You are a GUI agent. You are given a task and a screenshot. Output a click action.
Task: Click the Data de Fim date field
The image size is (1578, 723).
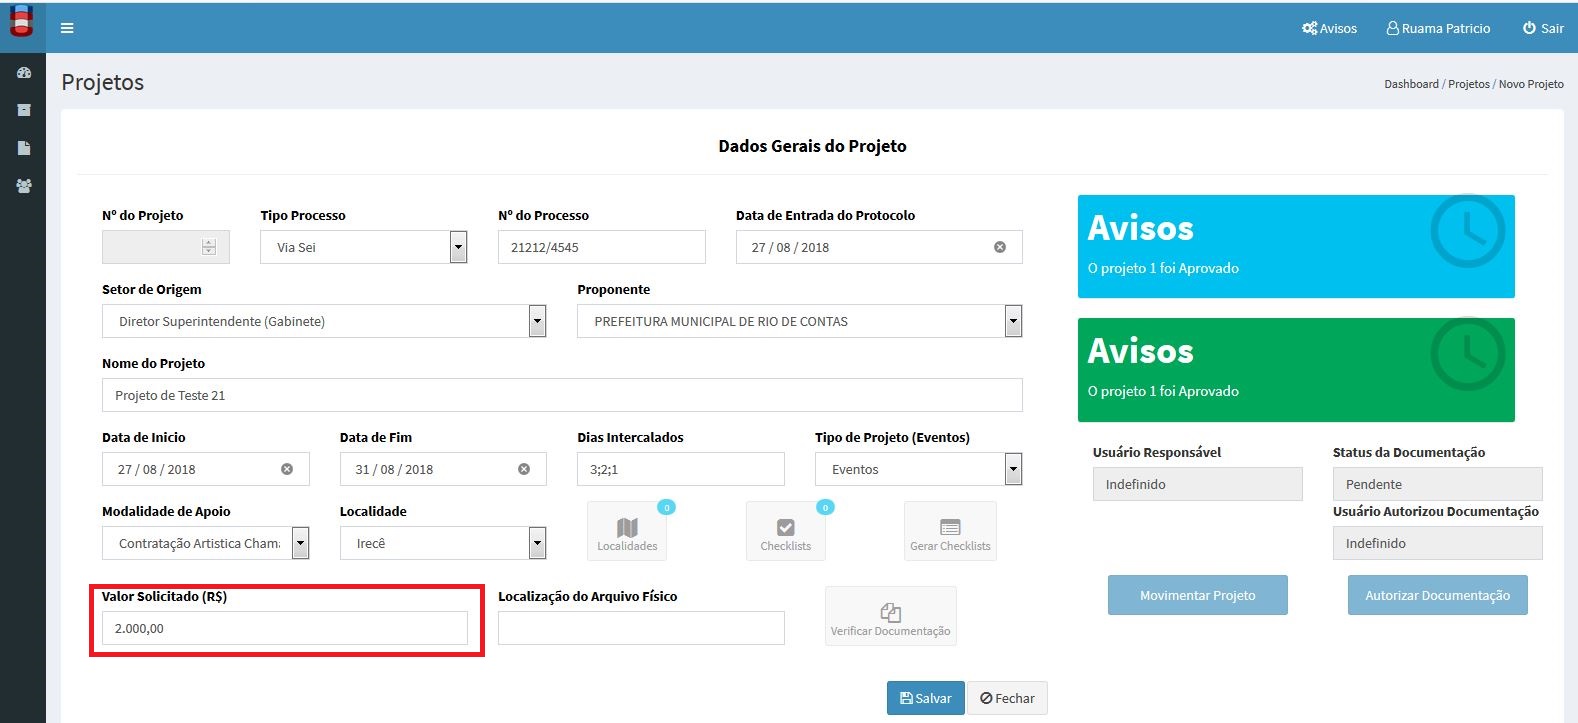tap(443, 469)
